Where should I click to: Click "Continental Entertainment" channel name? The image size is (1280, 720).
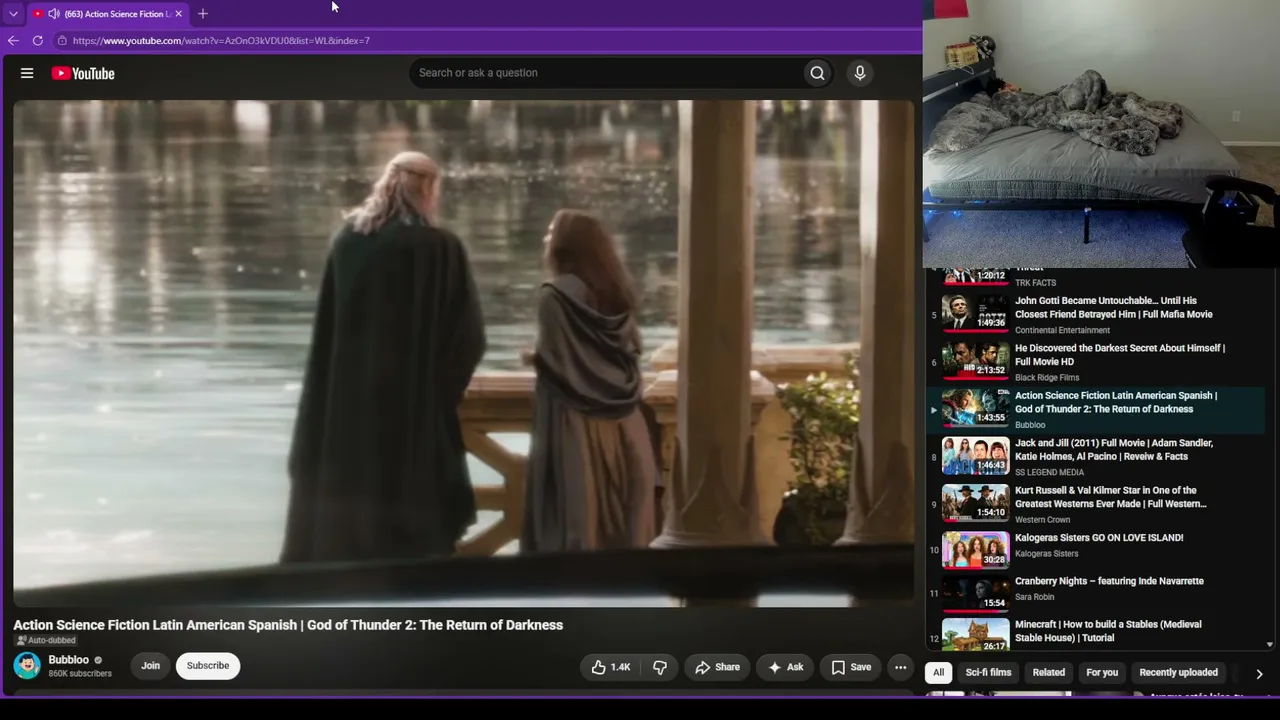[1062, 330]
